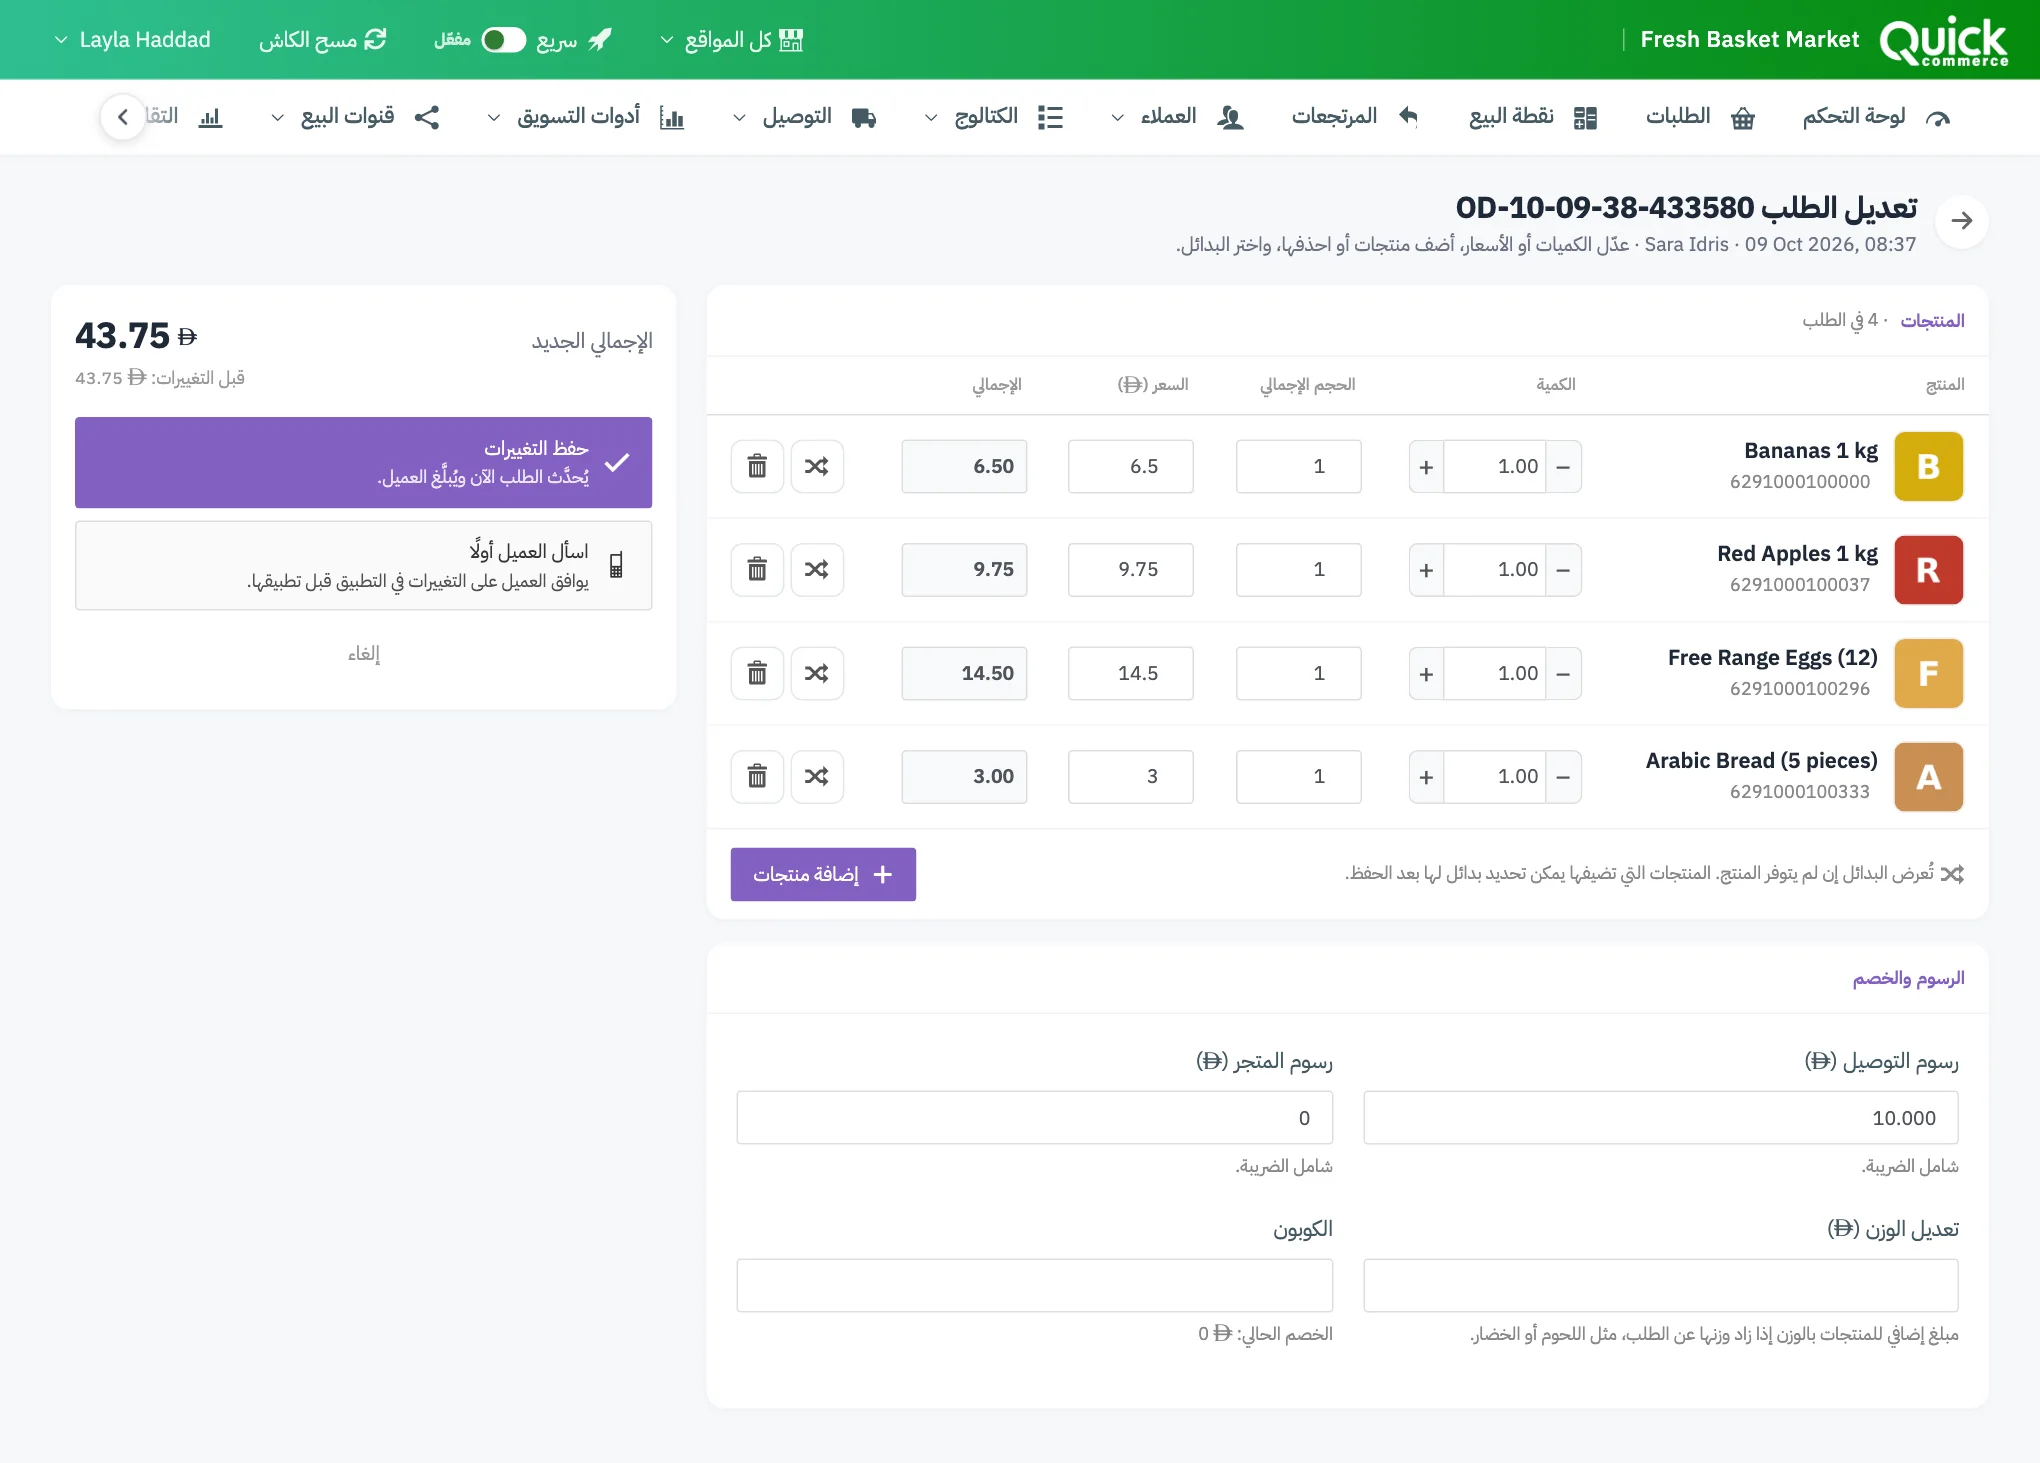Add products with إضافة منتجات button

823,874
